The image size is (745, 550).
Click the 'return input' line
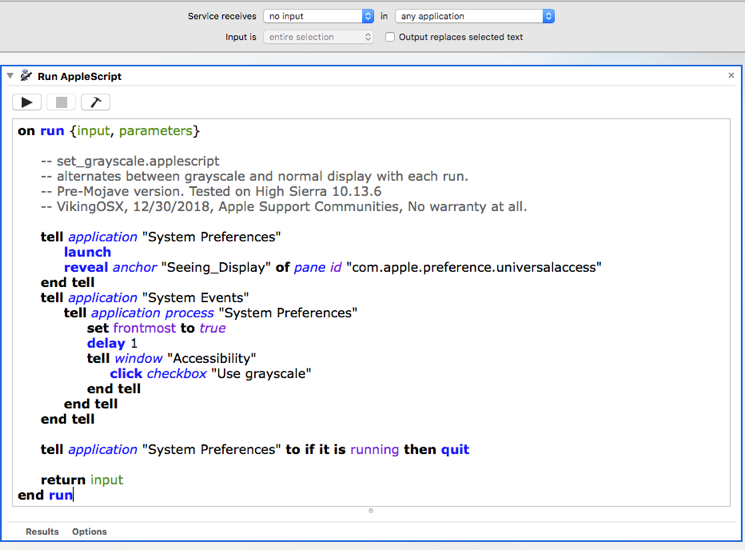click(x=82, y=480)
